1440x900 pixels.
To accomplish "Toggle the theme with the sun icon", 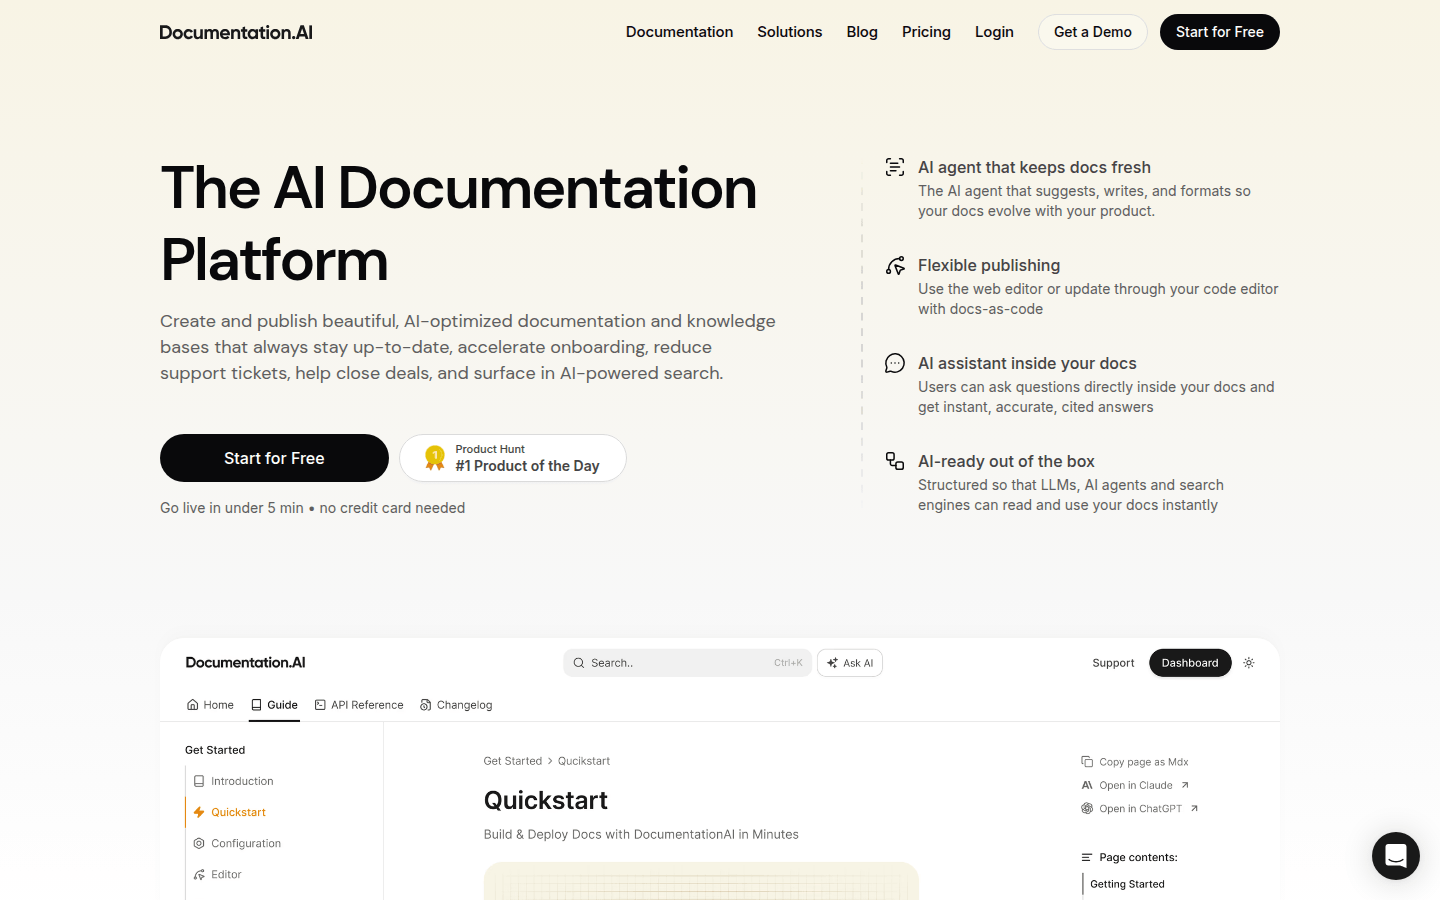I will 1248,662.
